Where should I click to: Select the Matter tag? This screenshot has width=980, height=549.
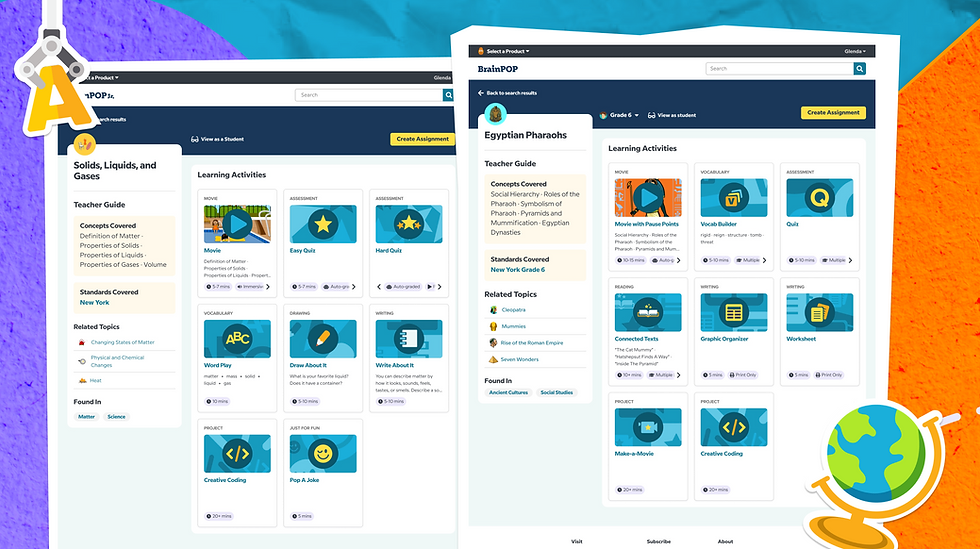(86, 417)
